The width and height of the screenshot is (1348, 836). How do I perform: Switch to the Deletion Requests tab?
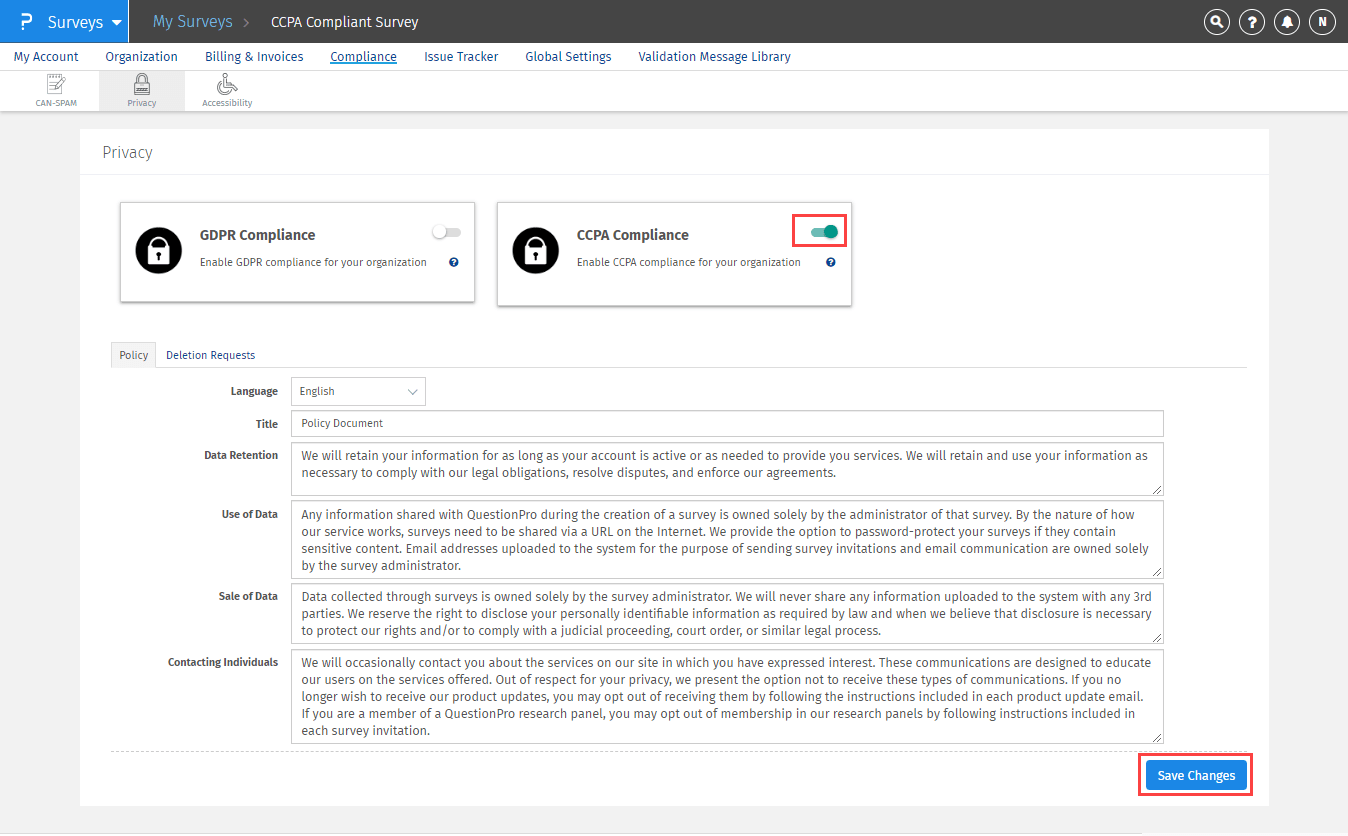pyautogui.click(x=210, y=355)
